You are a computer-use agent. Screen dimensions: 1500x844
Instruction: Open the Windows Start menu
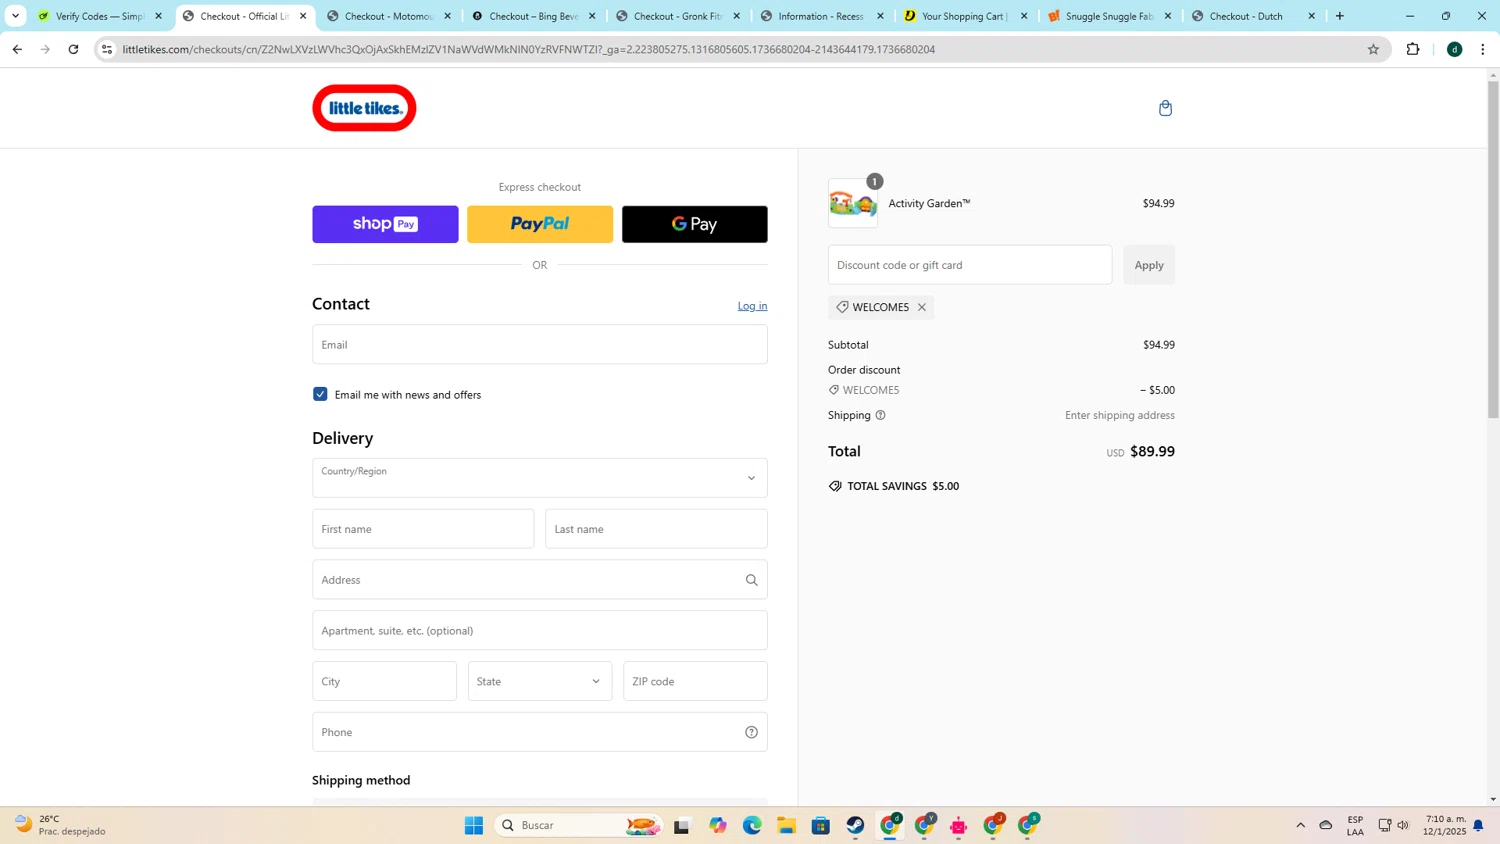[474, 825]
